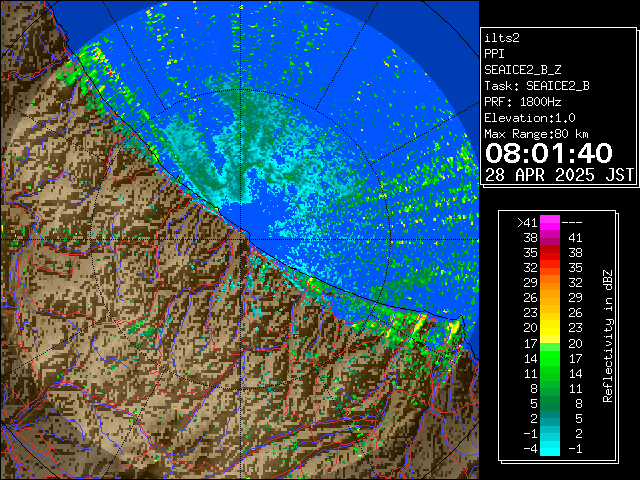Click the 'Elevation:1.0' text
Image resolution: width=640 pixels, height=480 pixels.
tap(530, 118)
